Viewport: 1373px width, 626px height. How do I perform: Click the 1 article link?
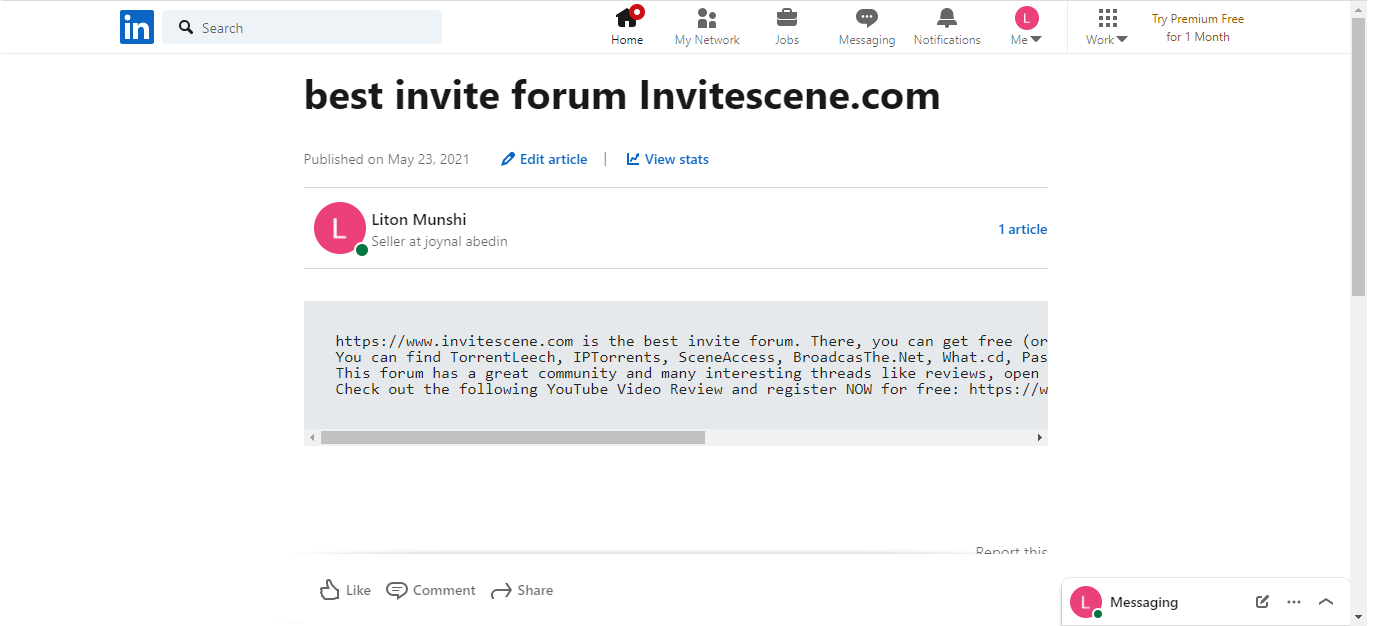pos(1022,229)
